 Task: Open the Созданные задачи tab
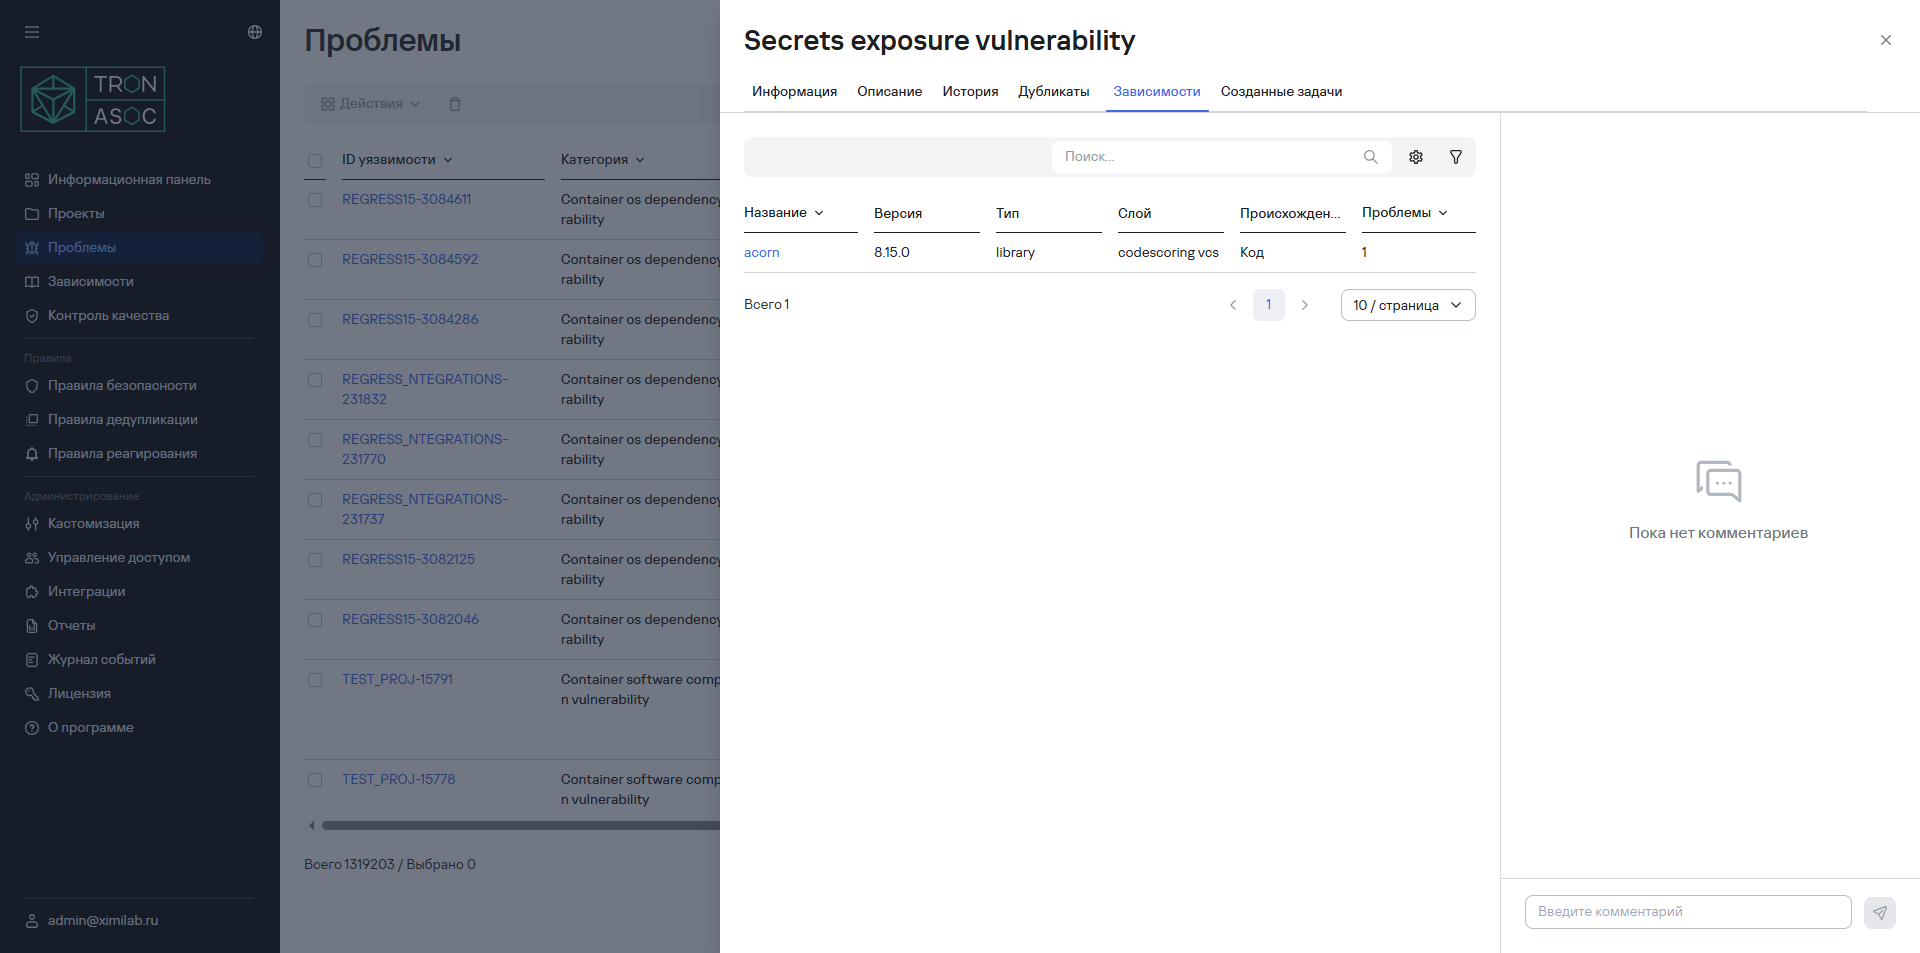pos(1281,92)
